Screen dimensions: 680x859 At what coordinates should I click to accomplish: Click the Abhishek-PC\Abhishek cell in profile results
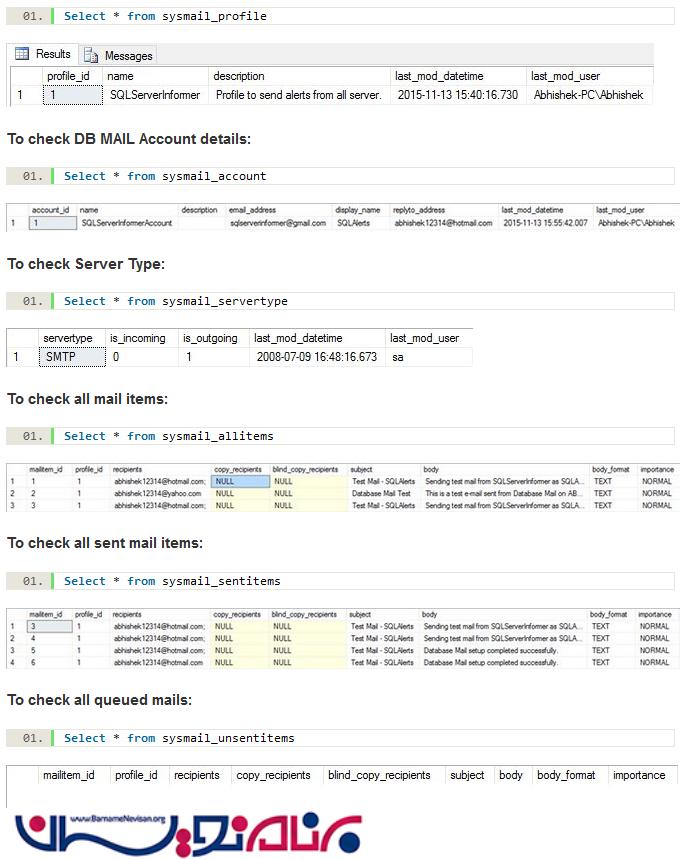point(589,95)
